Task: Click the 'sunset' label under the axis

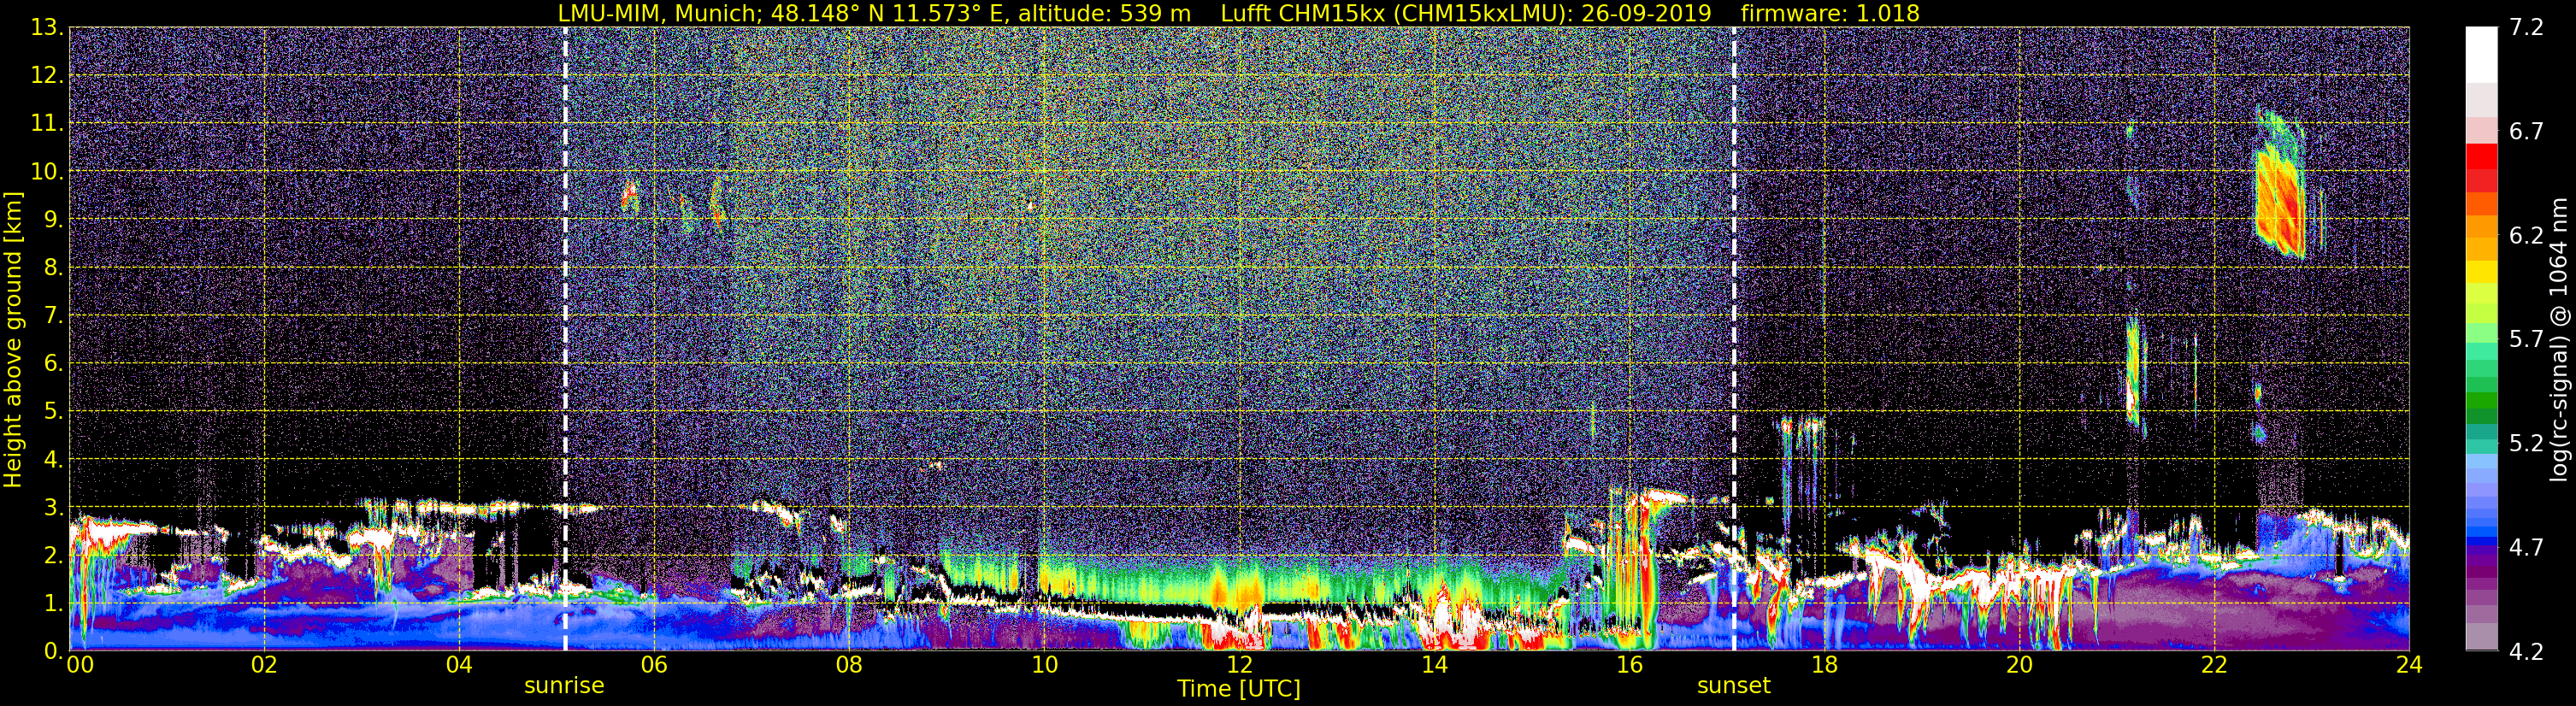Action: coord(1733,686)
